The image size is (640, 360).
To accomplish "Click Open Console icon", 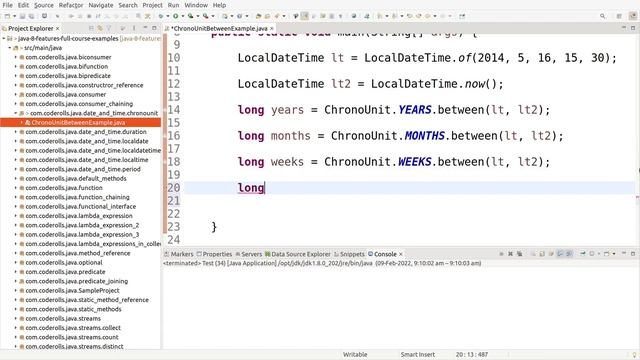I will coord(607,254).
